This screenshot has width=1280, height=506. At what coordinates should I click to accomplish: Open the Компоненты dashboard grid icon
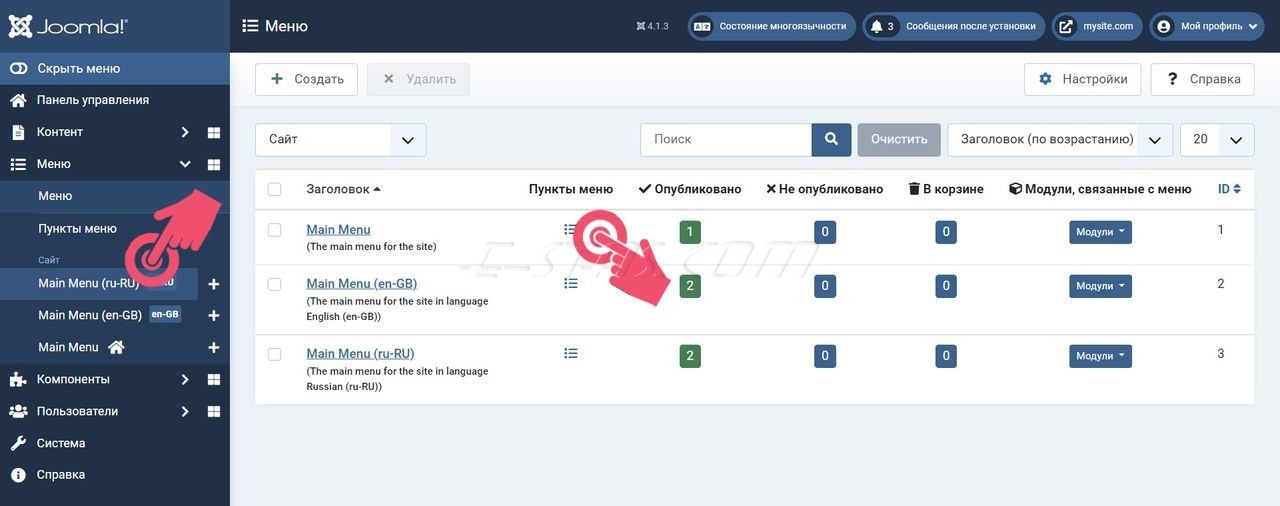214,380
